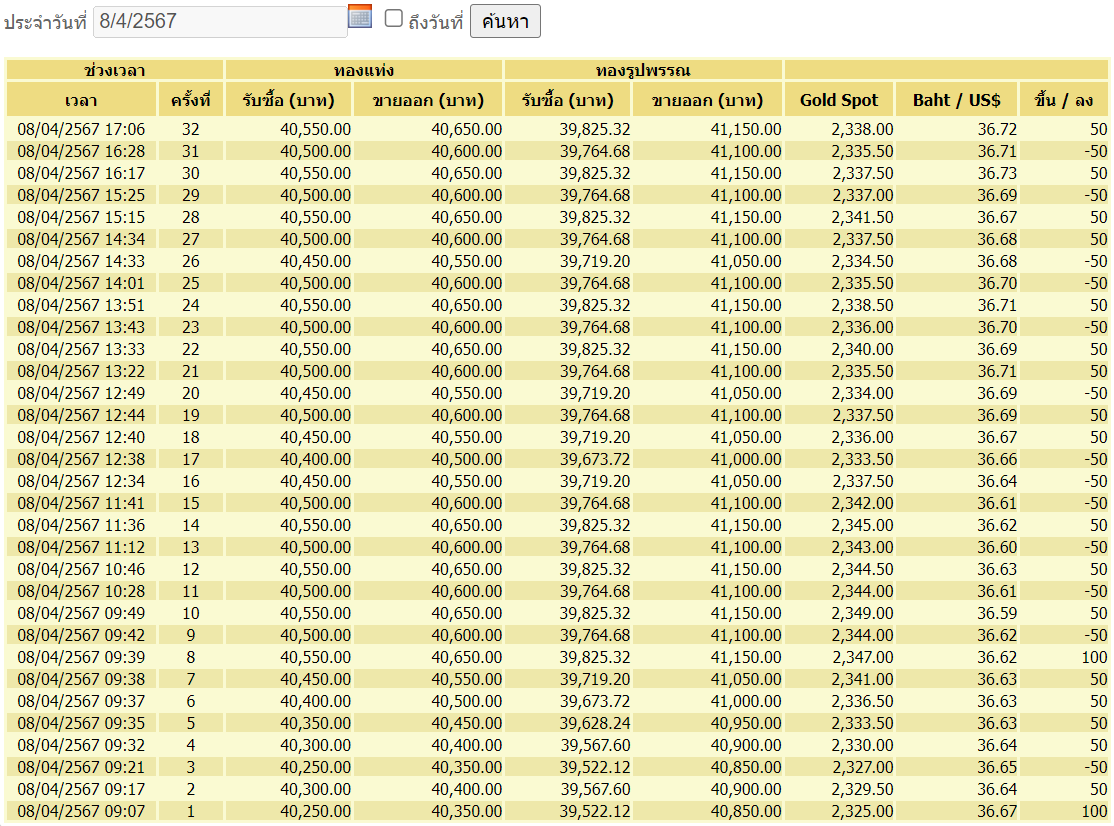Click ornament buy price 39,628.24

pyautogui.click(x=595, y=724)
